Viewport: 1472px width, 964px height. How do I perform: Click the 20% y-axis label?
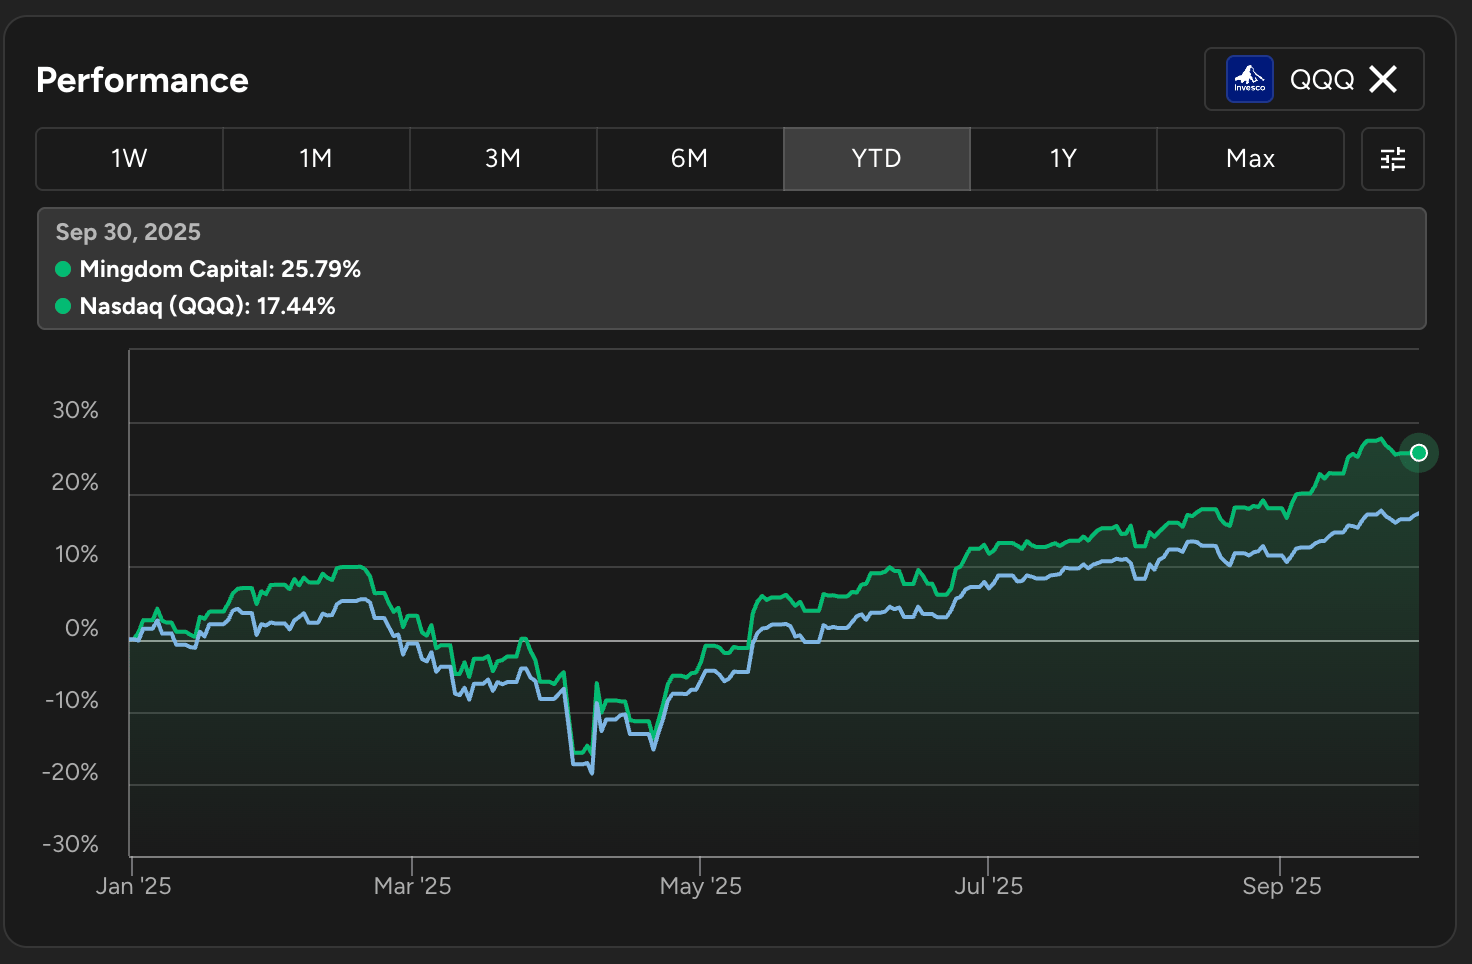(x=76, y=482)
